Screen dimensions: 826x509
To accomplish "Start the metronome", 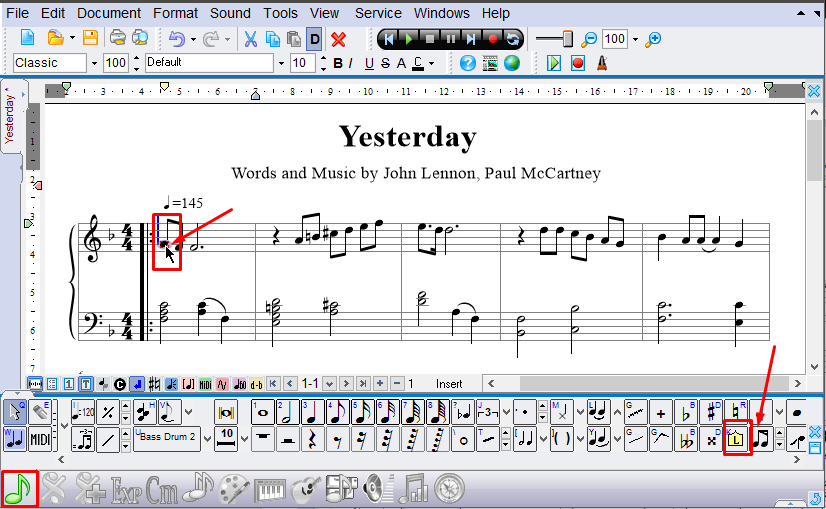I will (602, 63).
